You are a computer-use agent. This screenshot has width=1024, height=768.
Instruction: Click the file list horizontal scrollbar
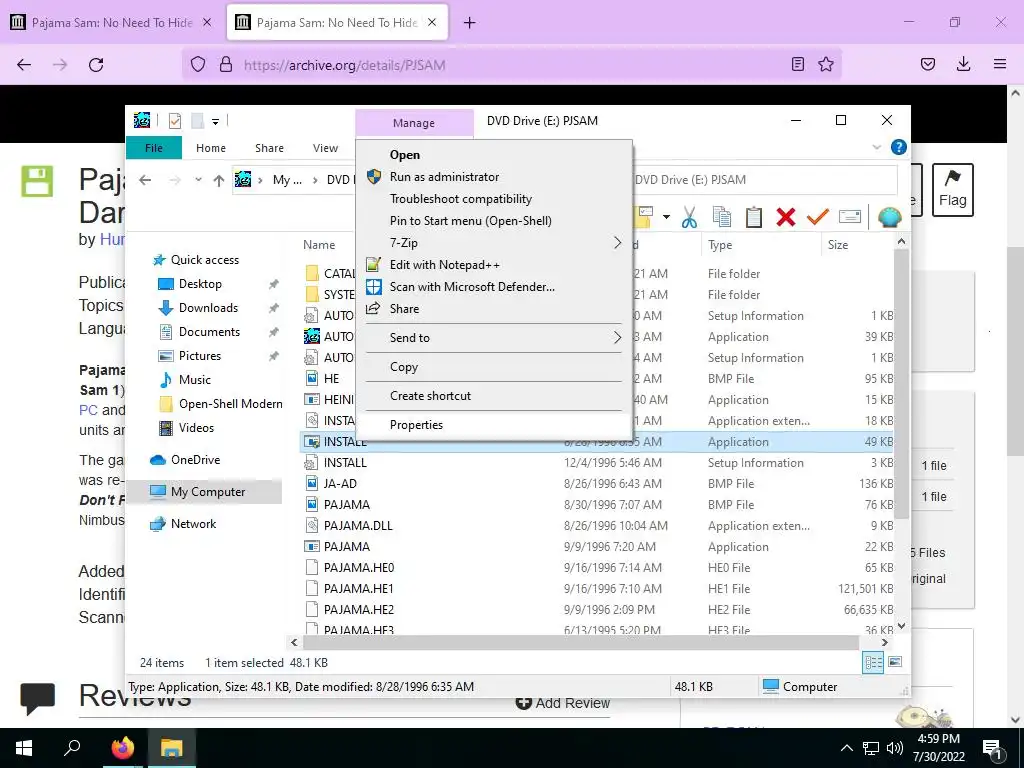581,643
